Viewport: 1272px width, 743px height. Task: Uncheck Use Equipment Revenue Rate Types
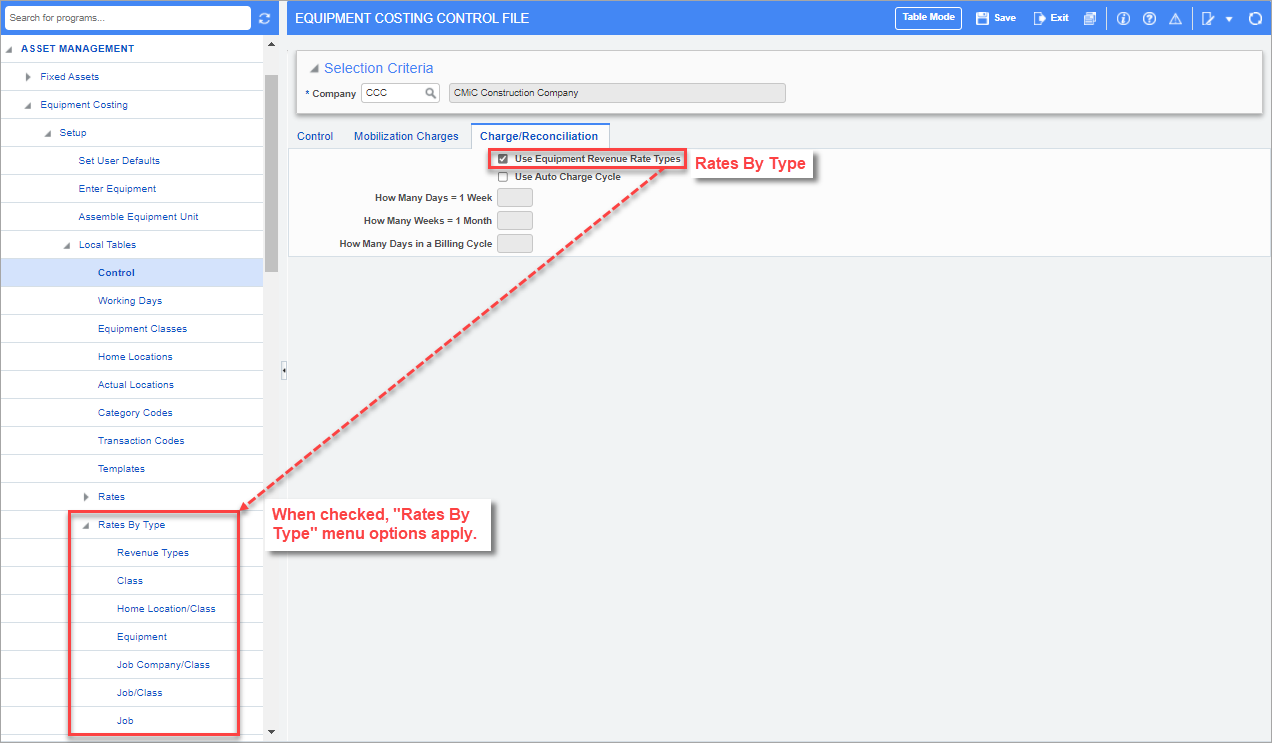[x=503, y=159]
